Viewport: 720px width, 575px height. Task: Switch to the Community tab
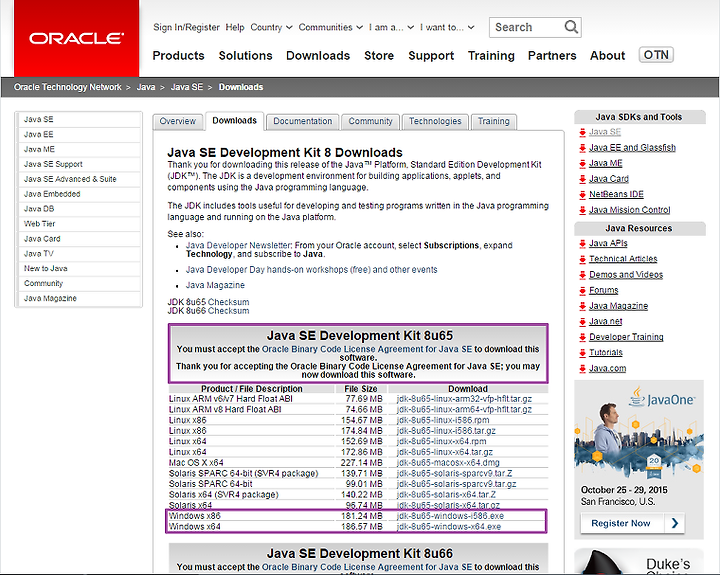371,121
